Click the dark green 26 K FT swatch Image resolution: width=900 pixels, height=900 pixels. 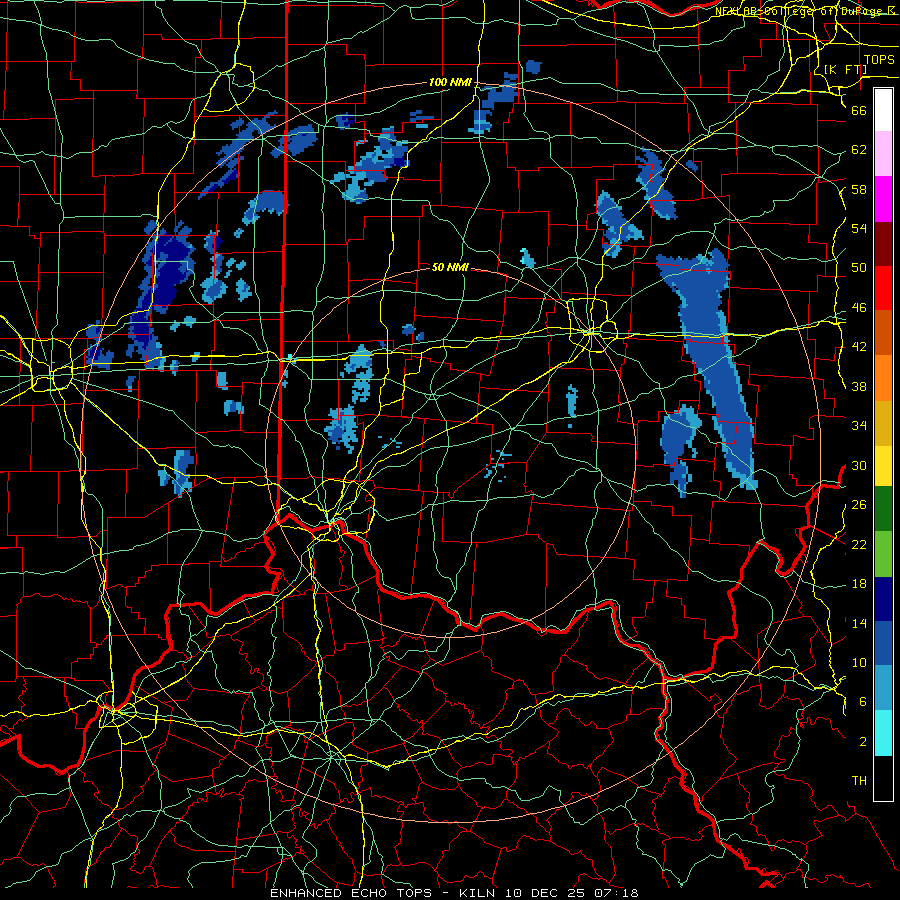[x=883, y=509]
